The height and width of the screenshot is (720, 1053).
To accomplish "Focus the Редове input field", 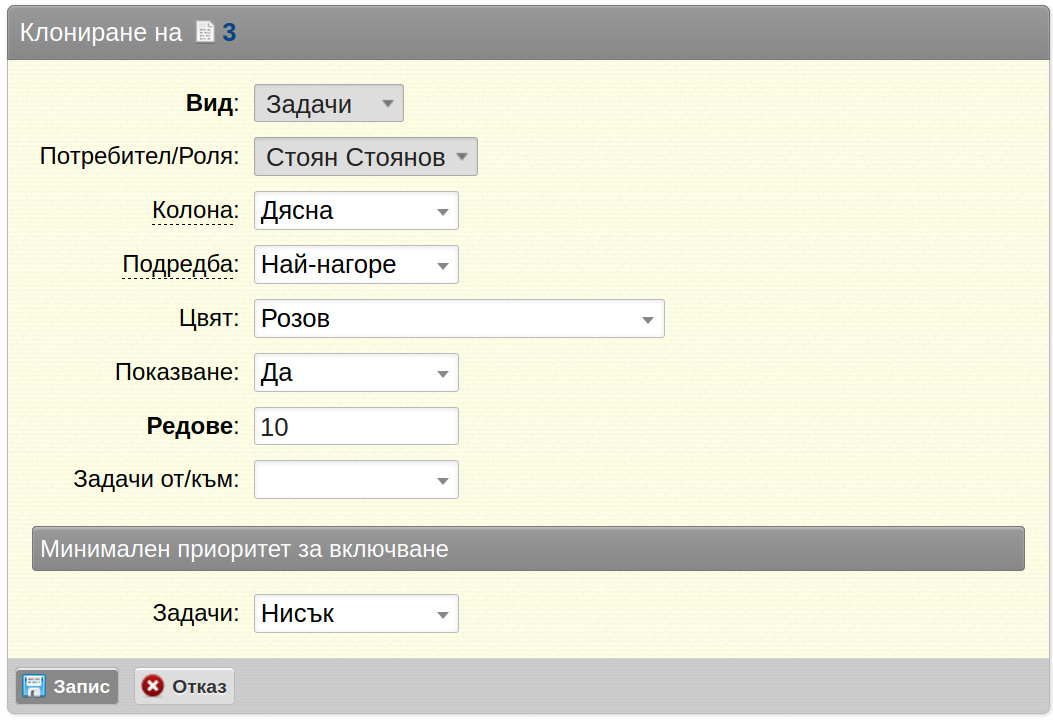I will 356,426.
